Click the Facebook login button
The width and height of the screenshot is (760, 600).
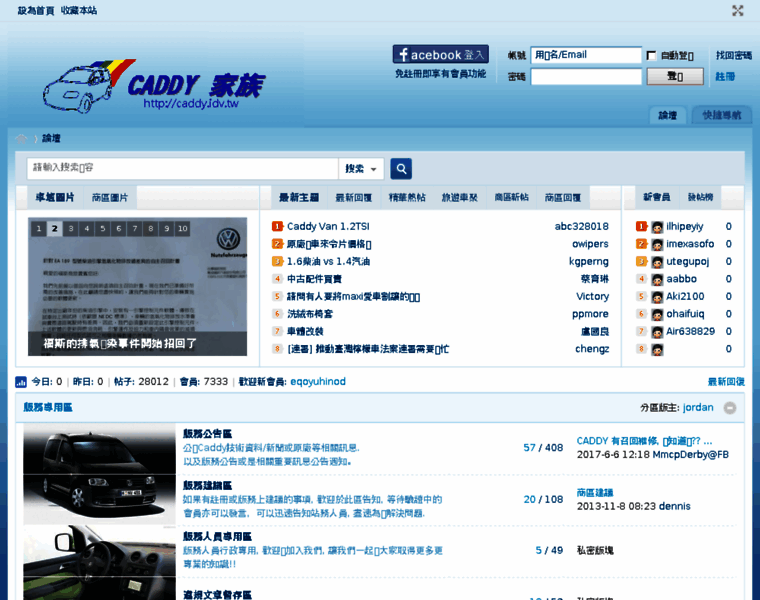pyautogui.click(x=441, y=54)
